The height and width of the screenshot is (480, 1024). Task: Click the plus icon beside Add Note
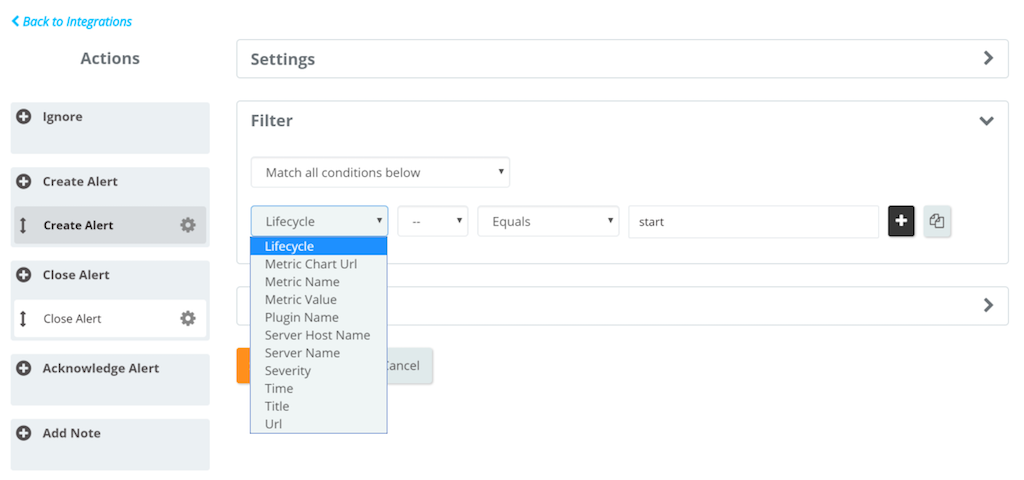click(24, 434)
